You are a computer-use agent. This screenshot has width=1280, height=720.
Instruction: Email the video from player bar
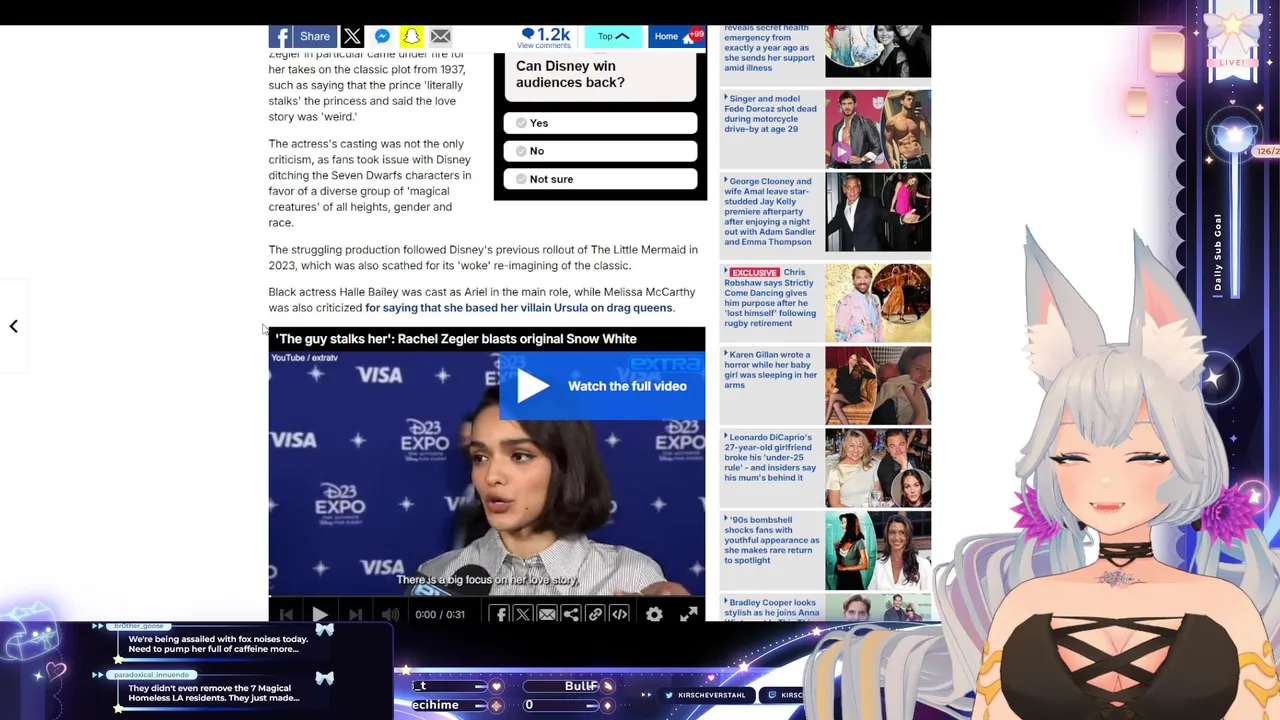click(x=547, y=614)
